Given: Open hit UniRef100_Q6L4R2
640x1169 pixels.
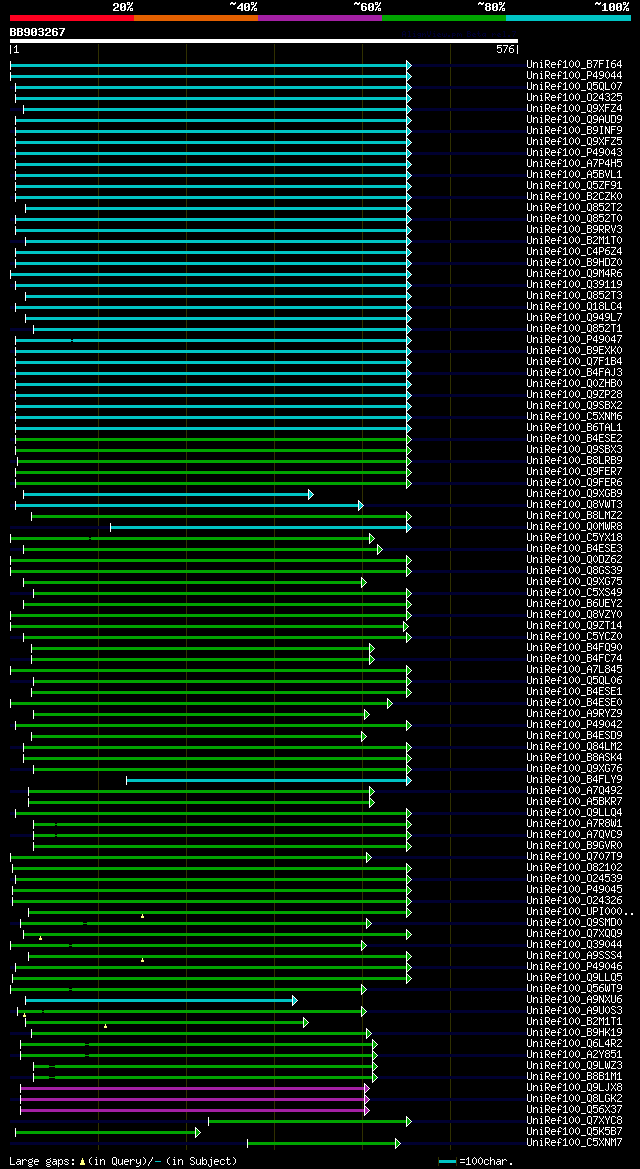Looking at the screenshot, I should pyautogui.click(x=574, y=1044).
